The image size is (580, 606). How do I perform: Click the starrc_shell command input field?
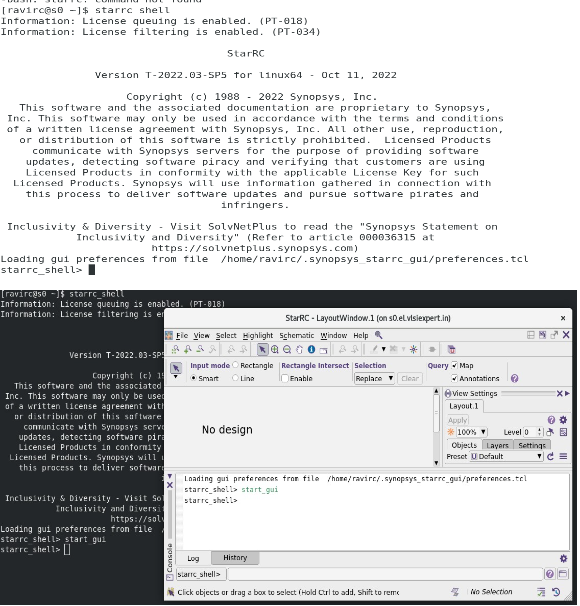coord(385,575)
